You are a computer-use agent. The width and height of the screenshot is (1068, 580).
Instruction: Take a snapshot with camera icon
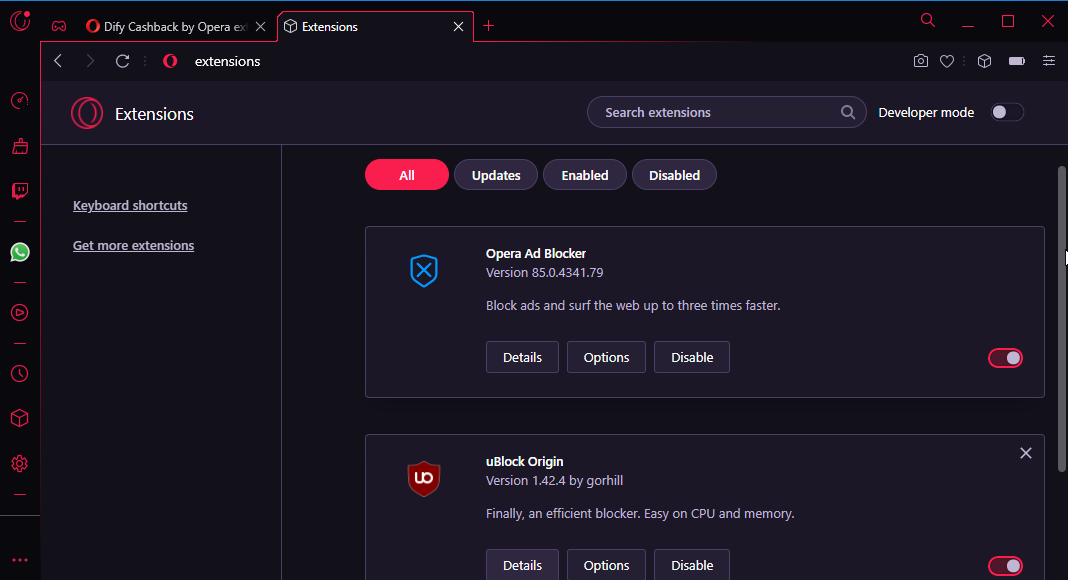click(x=921, y=61)
